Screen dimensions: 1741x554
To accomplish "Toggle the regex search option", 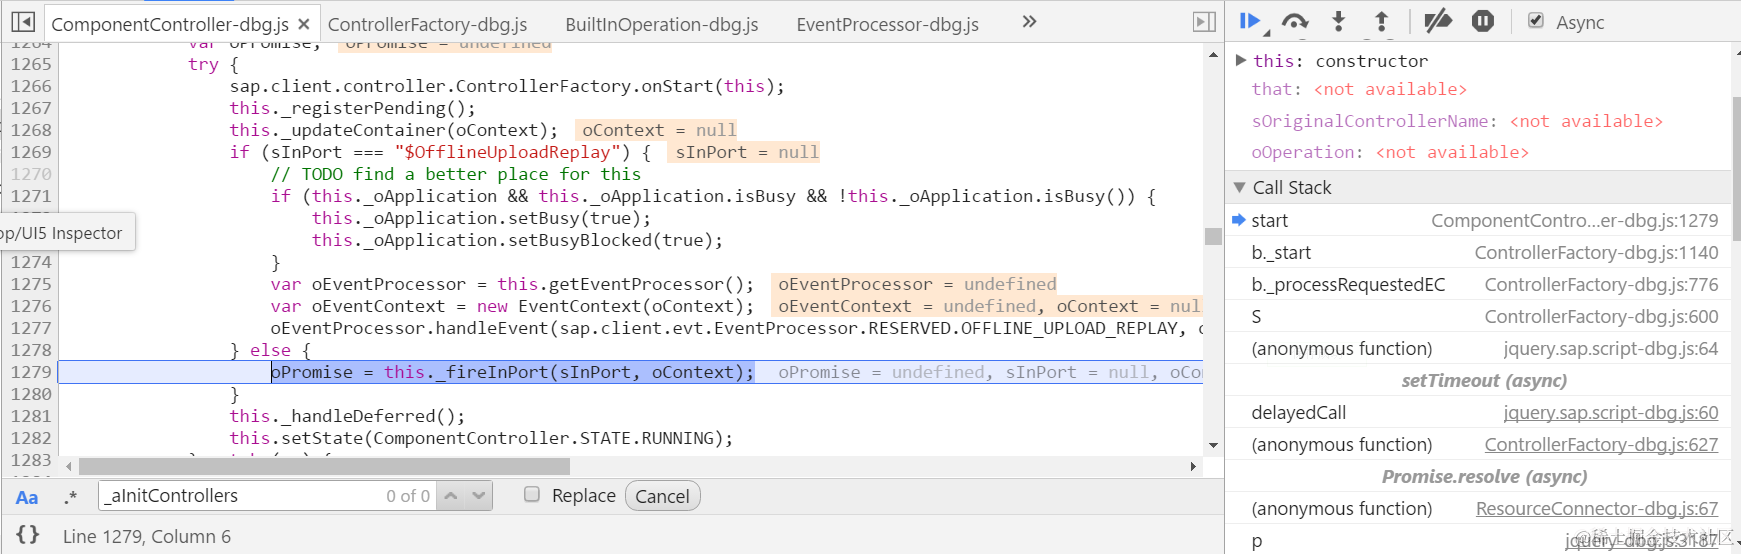I will coord(70,497).
